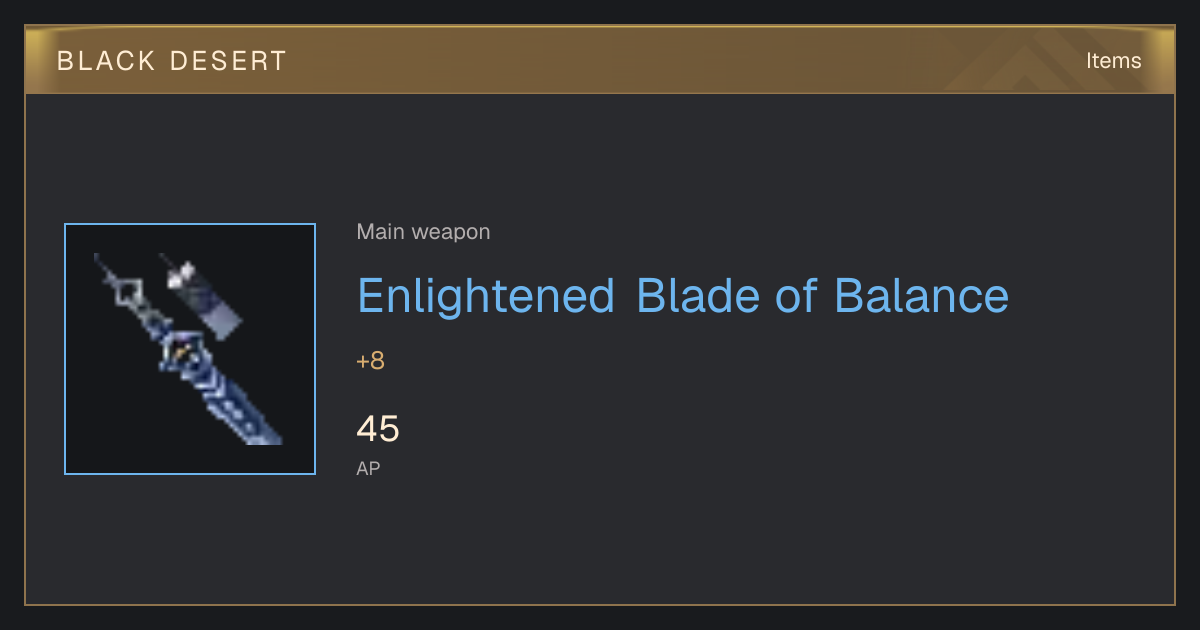Open the Enlightened Blade of Balance item icon
This screenshot has width=1200, height=630.
(190, 349)
